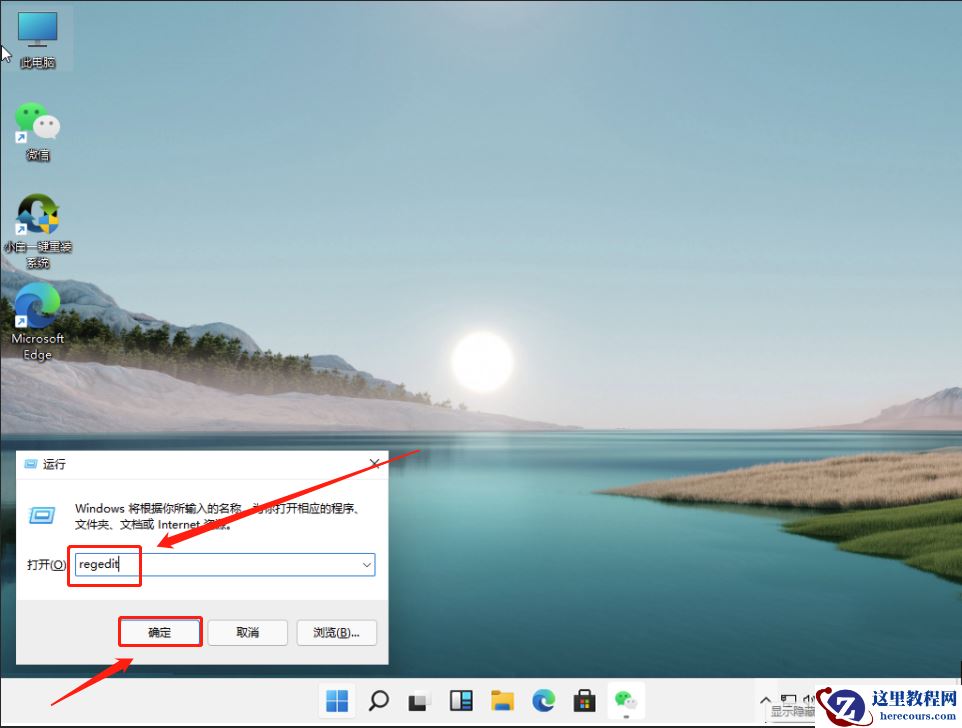Viewport: 962px width, 728px height.
Task: Open File Explorer from the taskbar
Action: pos(503,701)
